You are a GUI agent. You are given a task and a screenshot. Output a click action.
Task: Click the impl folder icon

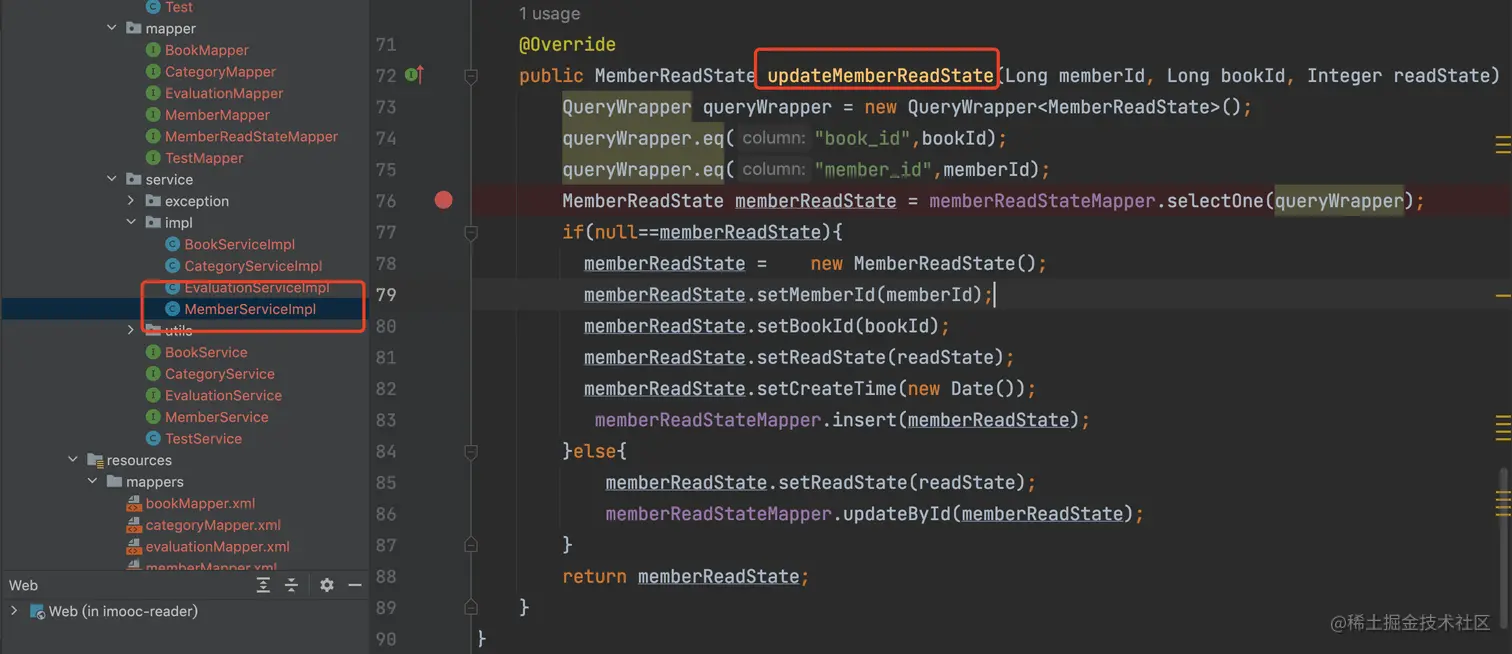pos(153,223)
